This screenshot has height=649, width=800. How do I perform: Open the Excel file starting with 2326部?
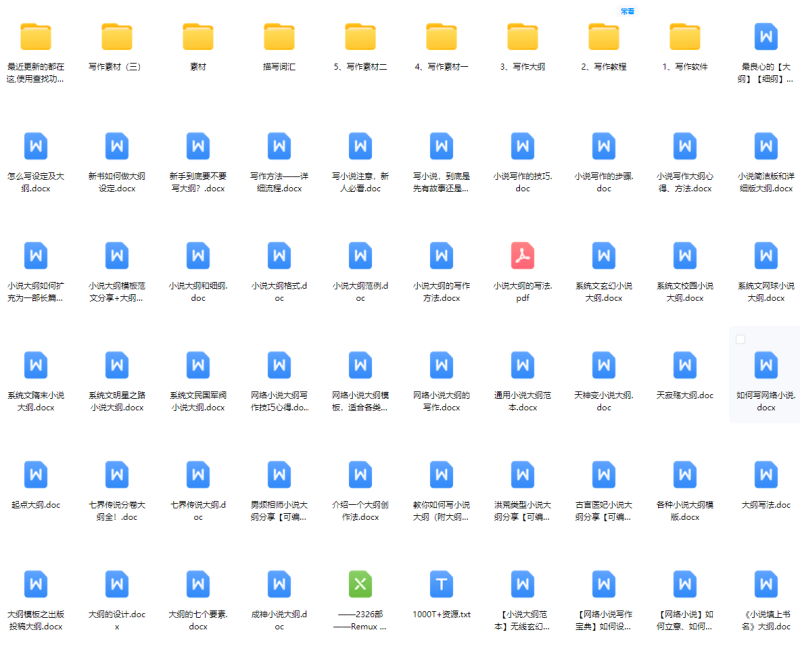tap(360, 584)
